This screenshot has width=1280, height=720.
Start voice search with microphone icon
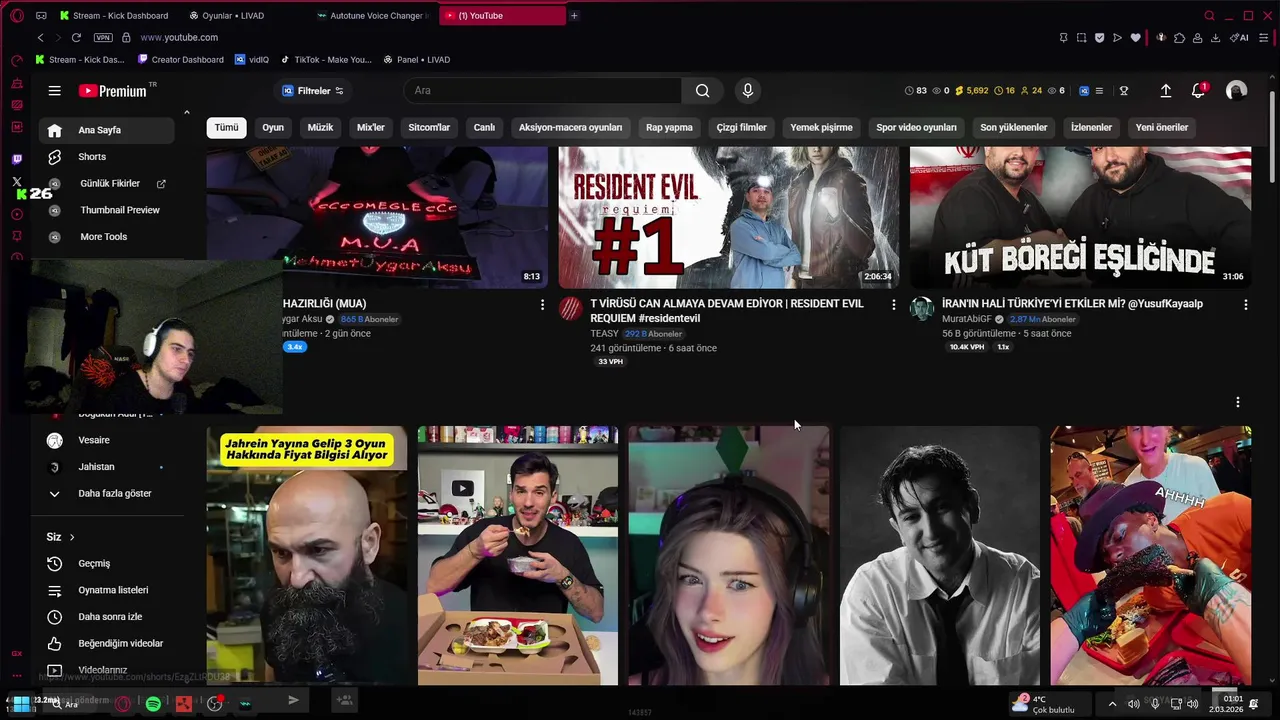[747, 91]
